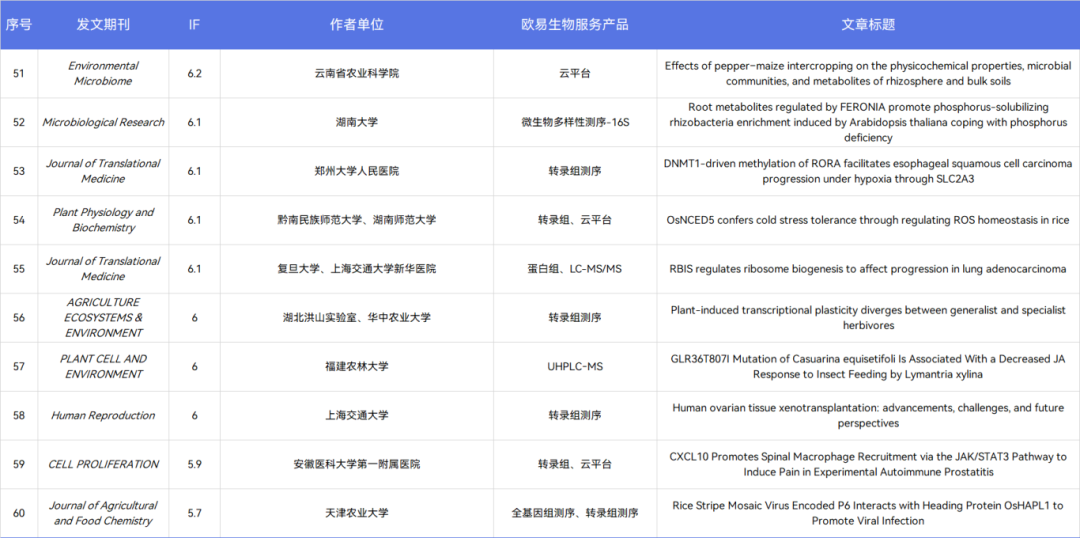Select Plant Physiology and Biochemistry cell
Screen dimensions: 1080x538
[x=103, y=220]
